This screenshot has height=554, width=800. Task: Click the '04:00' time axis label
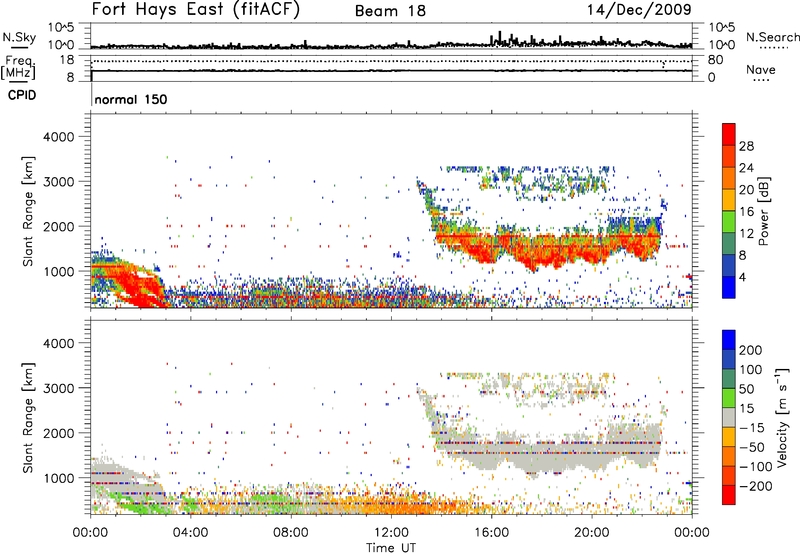pos(190,533)
